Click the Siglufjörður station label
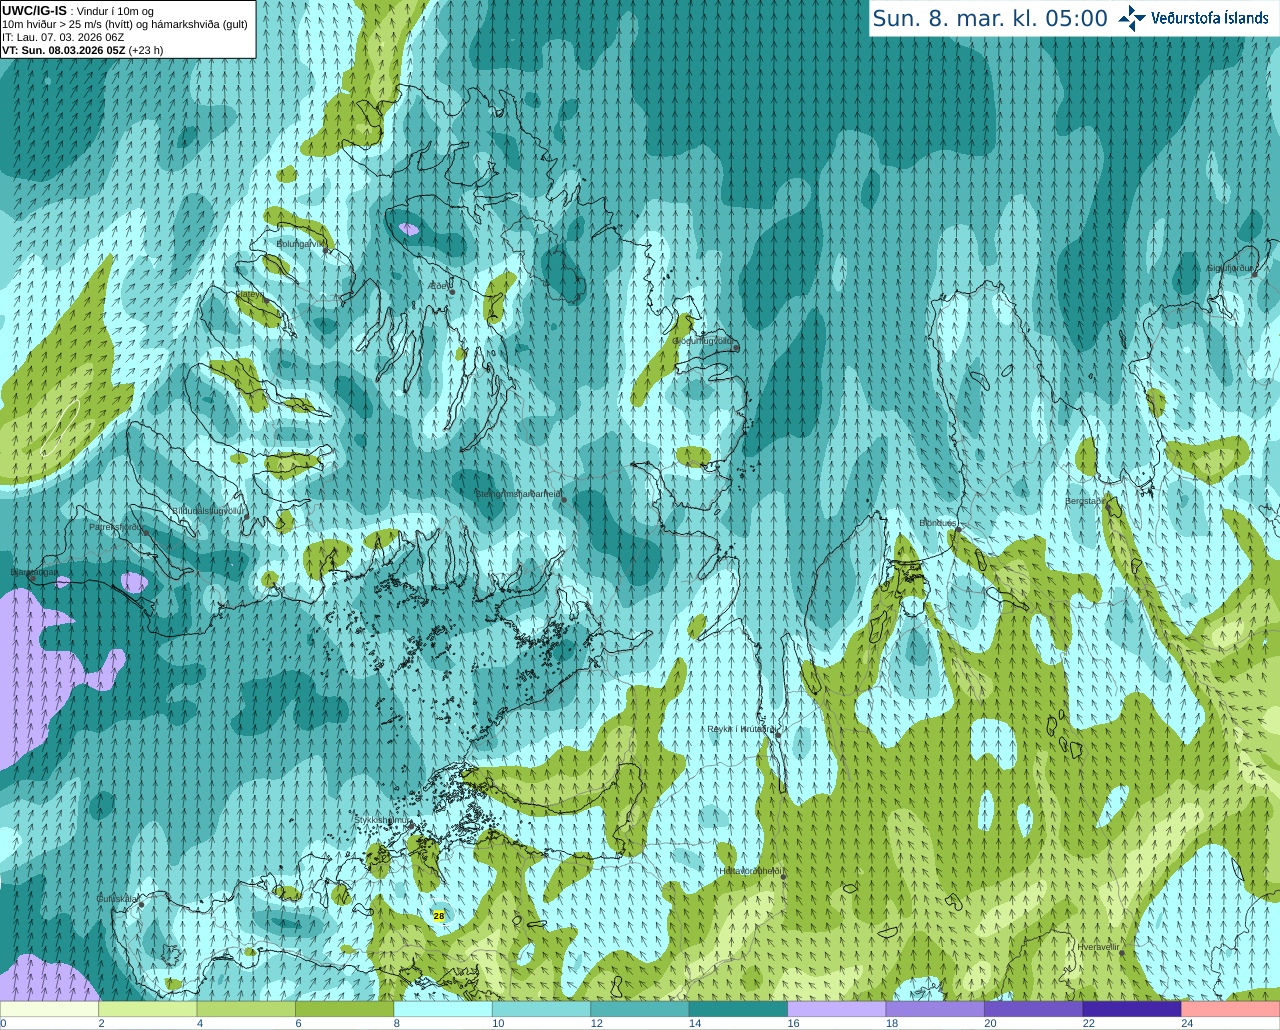The width and height of the screenshot is (1280, 1030). tap(1230, 268)
